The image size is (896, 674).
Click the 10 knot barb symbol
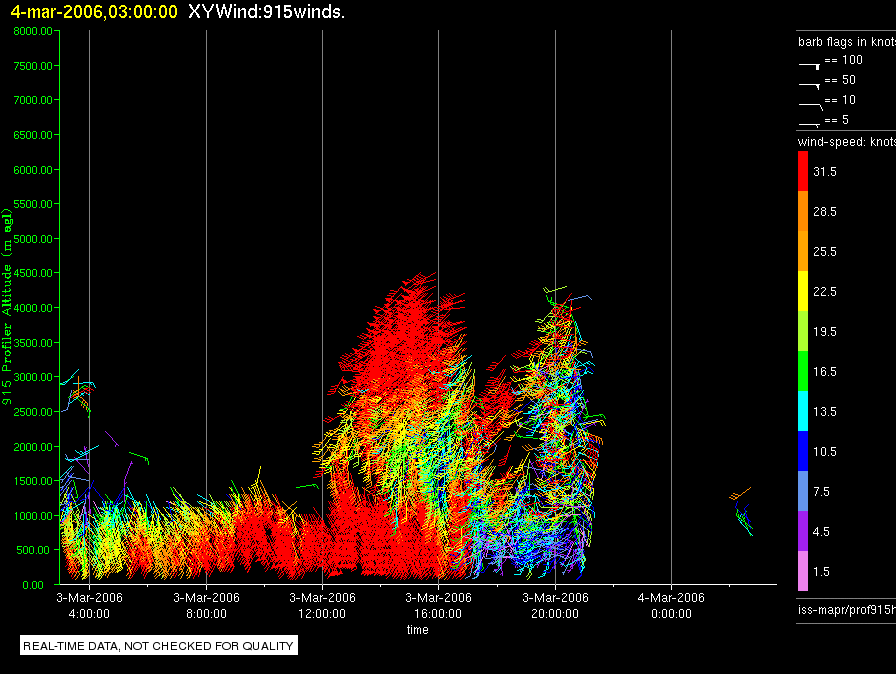click(811, 106)
